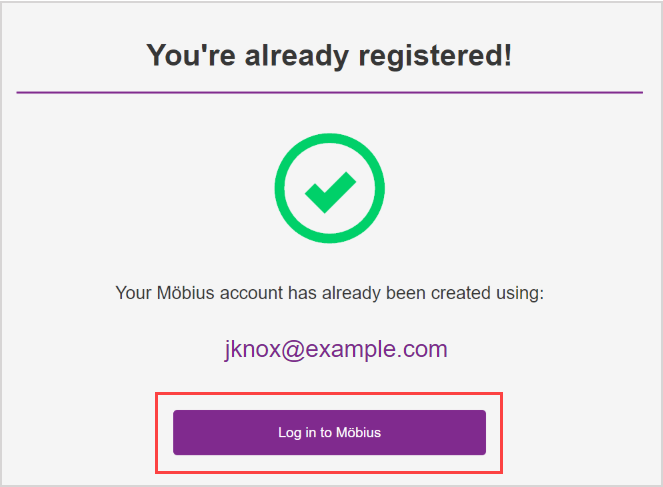The width and height of the screenshot is (663, 487).
Task: Click the account already created message text
Action: click(x=329, y=294)
